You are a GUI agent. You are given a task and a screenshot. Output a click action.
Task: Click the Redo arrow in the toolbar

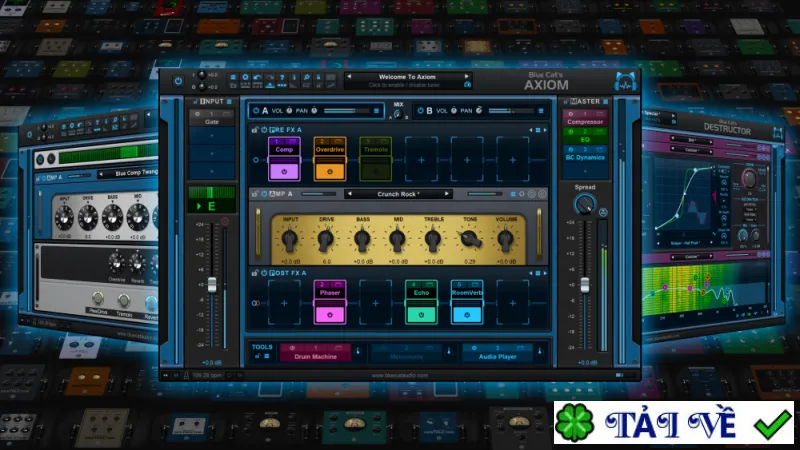point(270,78)
